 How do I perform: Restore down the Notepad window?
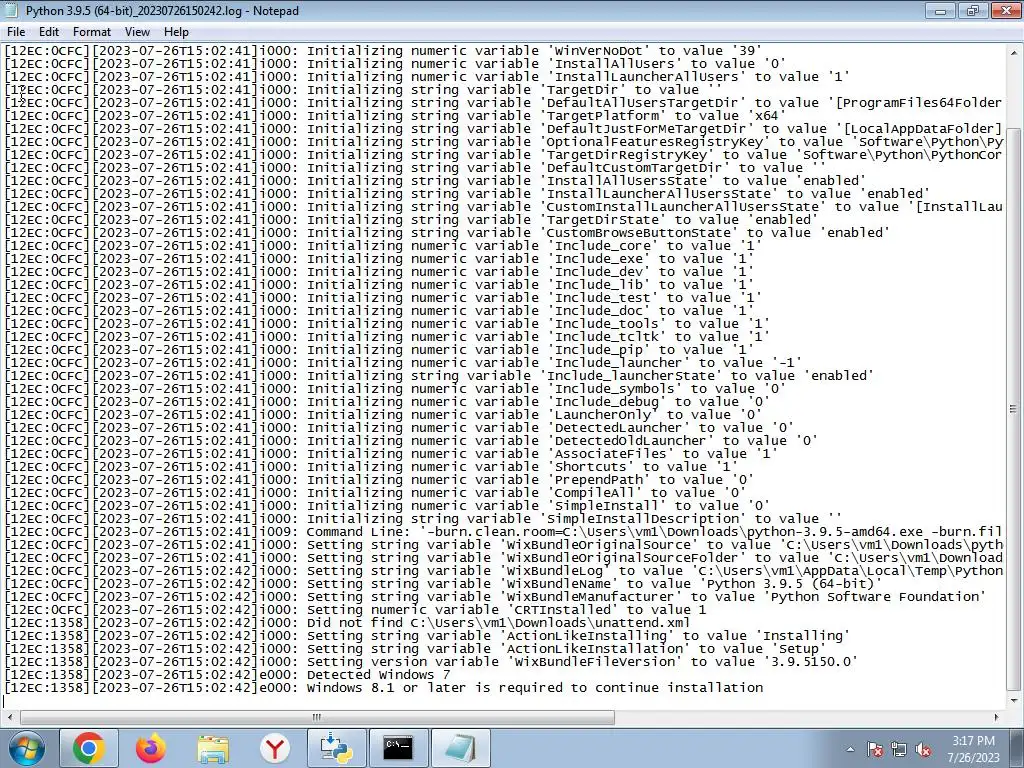973,11
